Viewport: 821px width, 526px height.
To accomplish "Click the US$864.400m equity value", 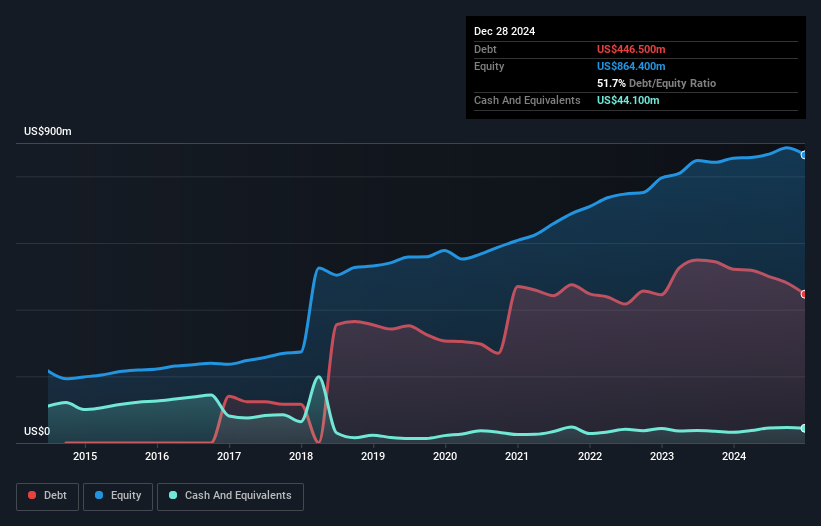I will pyautogui.click(x=631, y=66).
